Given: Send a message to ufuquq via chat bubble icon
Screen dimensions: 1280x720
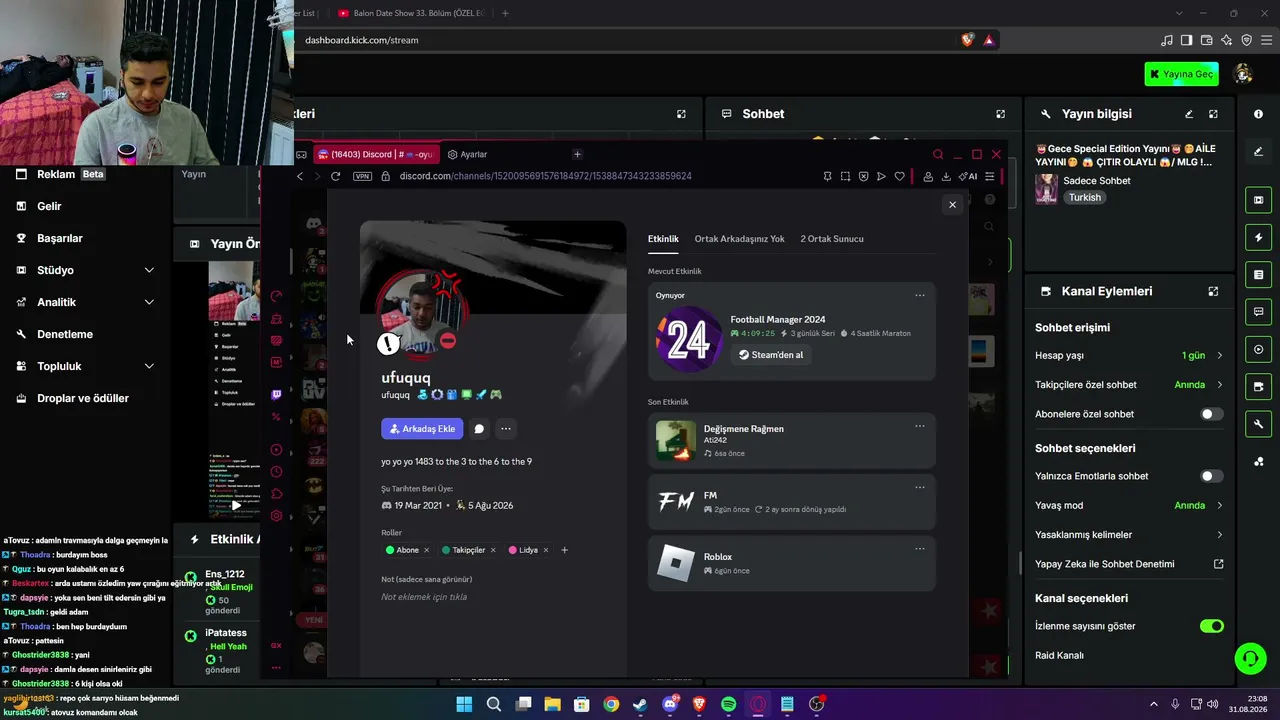Looking at the screenshot, I should [x=479, y=429].
